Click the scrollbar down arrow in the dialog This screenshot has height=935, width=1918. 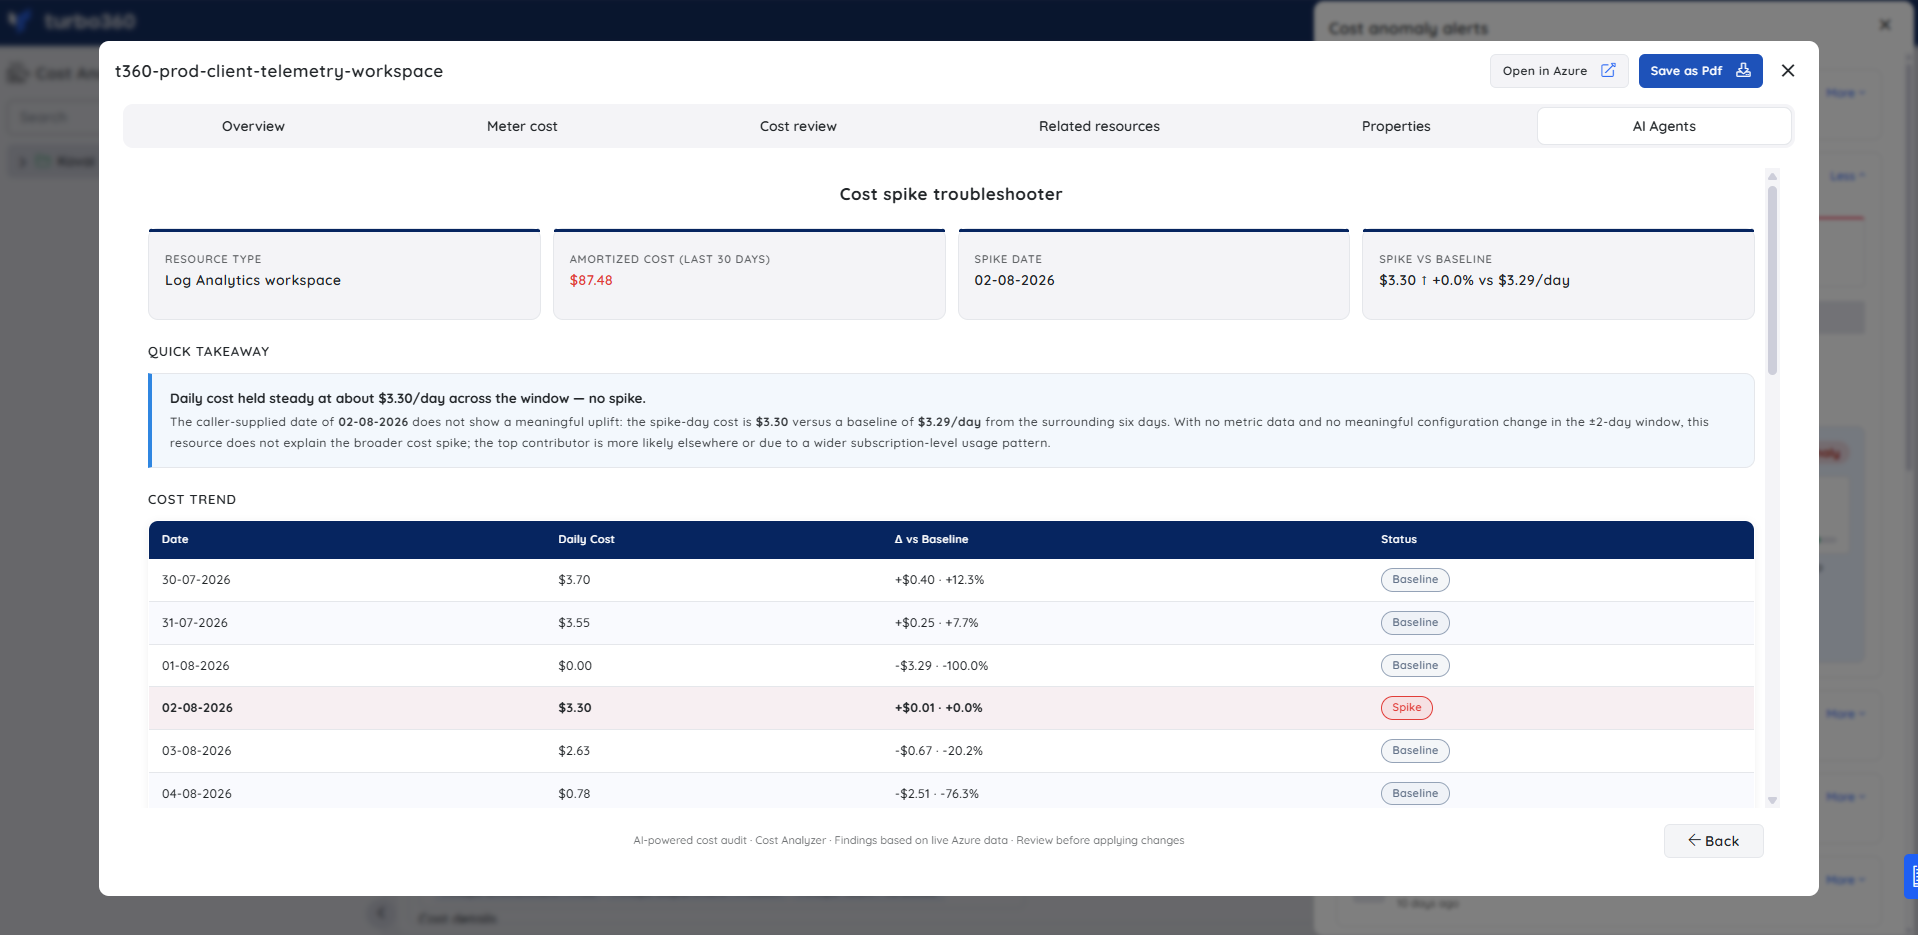pos(1772,800)
